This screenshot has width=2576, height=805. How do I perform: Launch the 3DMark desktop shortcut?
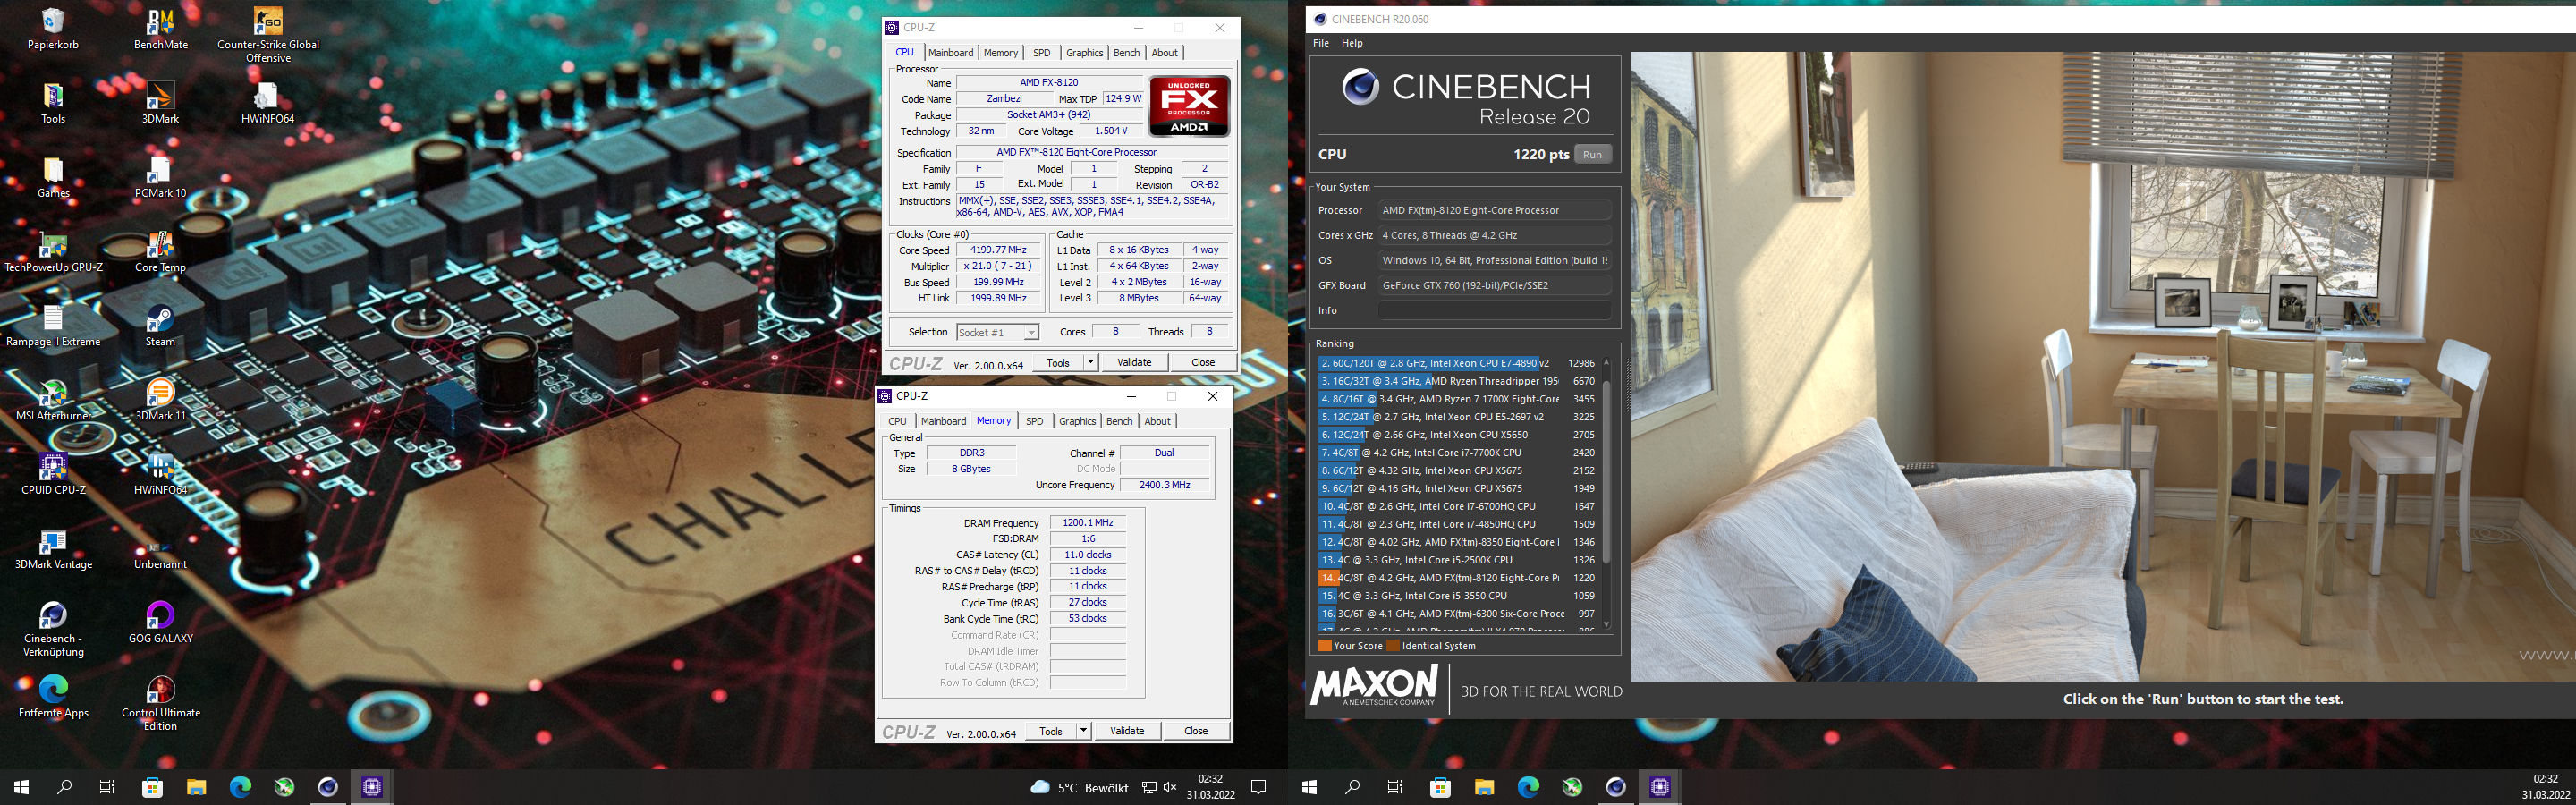pyautogui.click(x=160, y=104)
